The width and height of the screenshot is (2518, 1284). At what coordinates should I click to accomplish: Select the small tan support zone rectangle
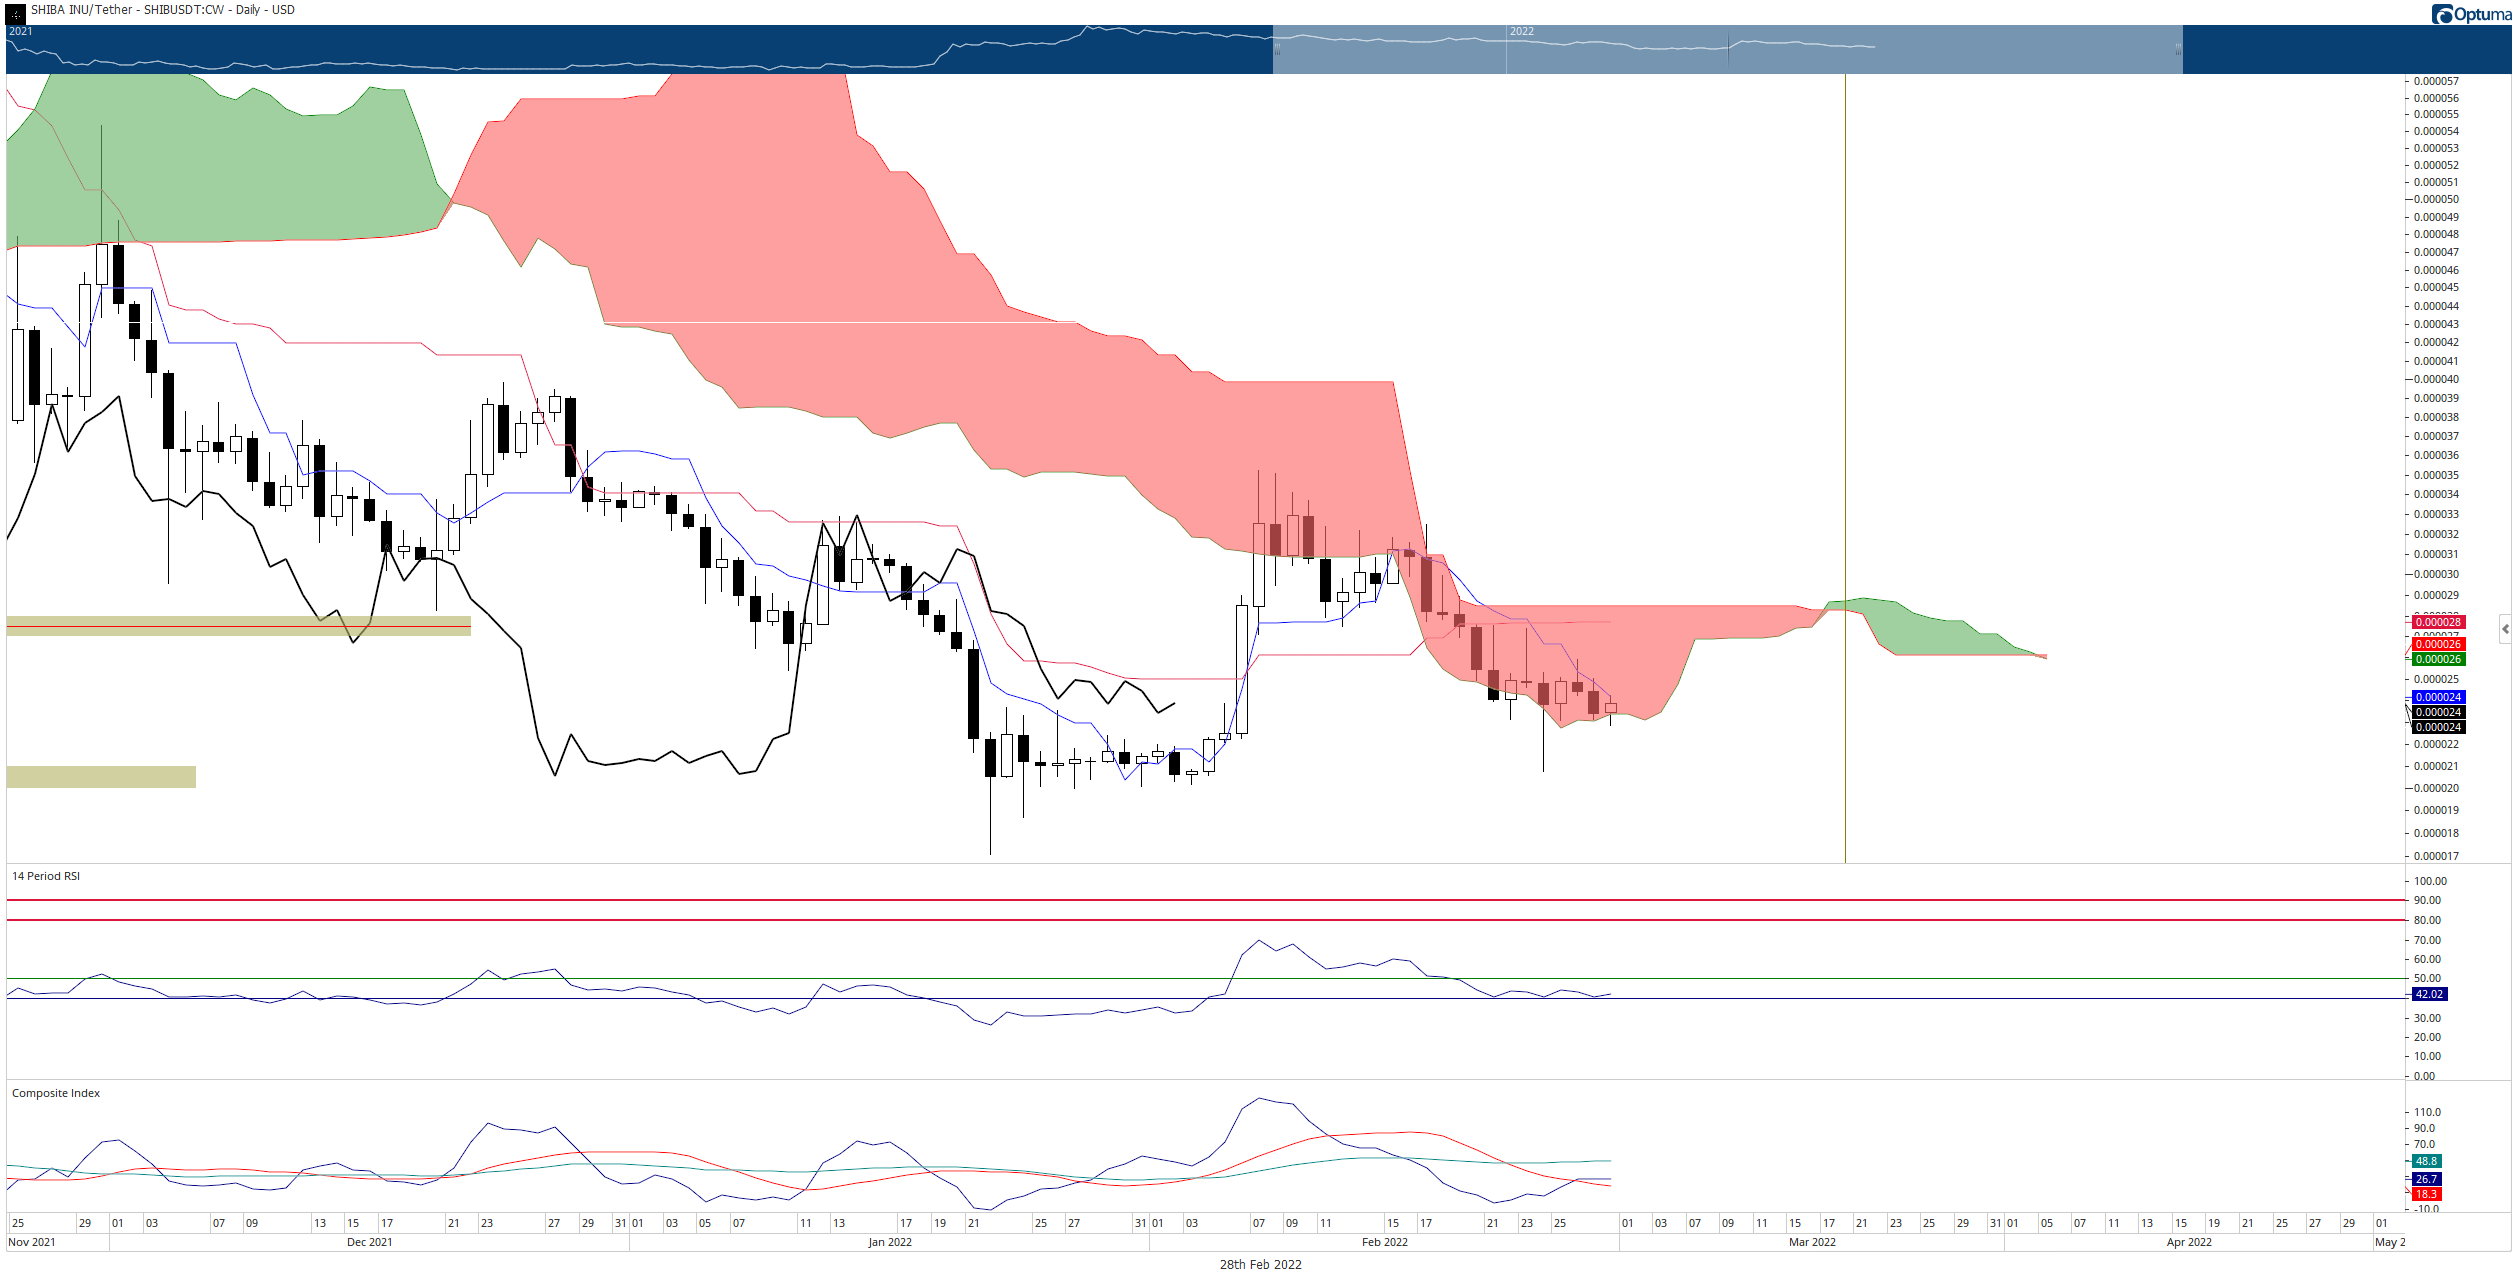(101, 777)
